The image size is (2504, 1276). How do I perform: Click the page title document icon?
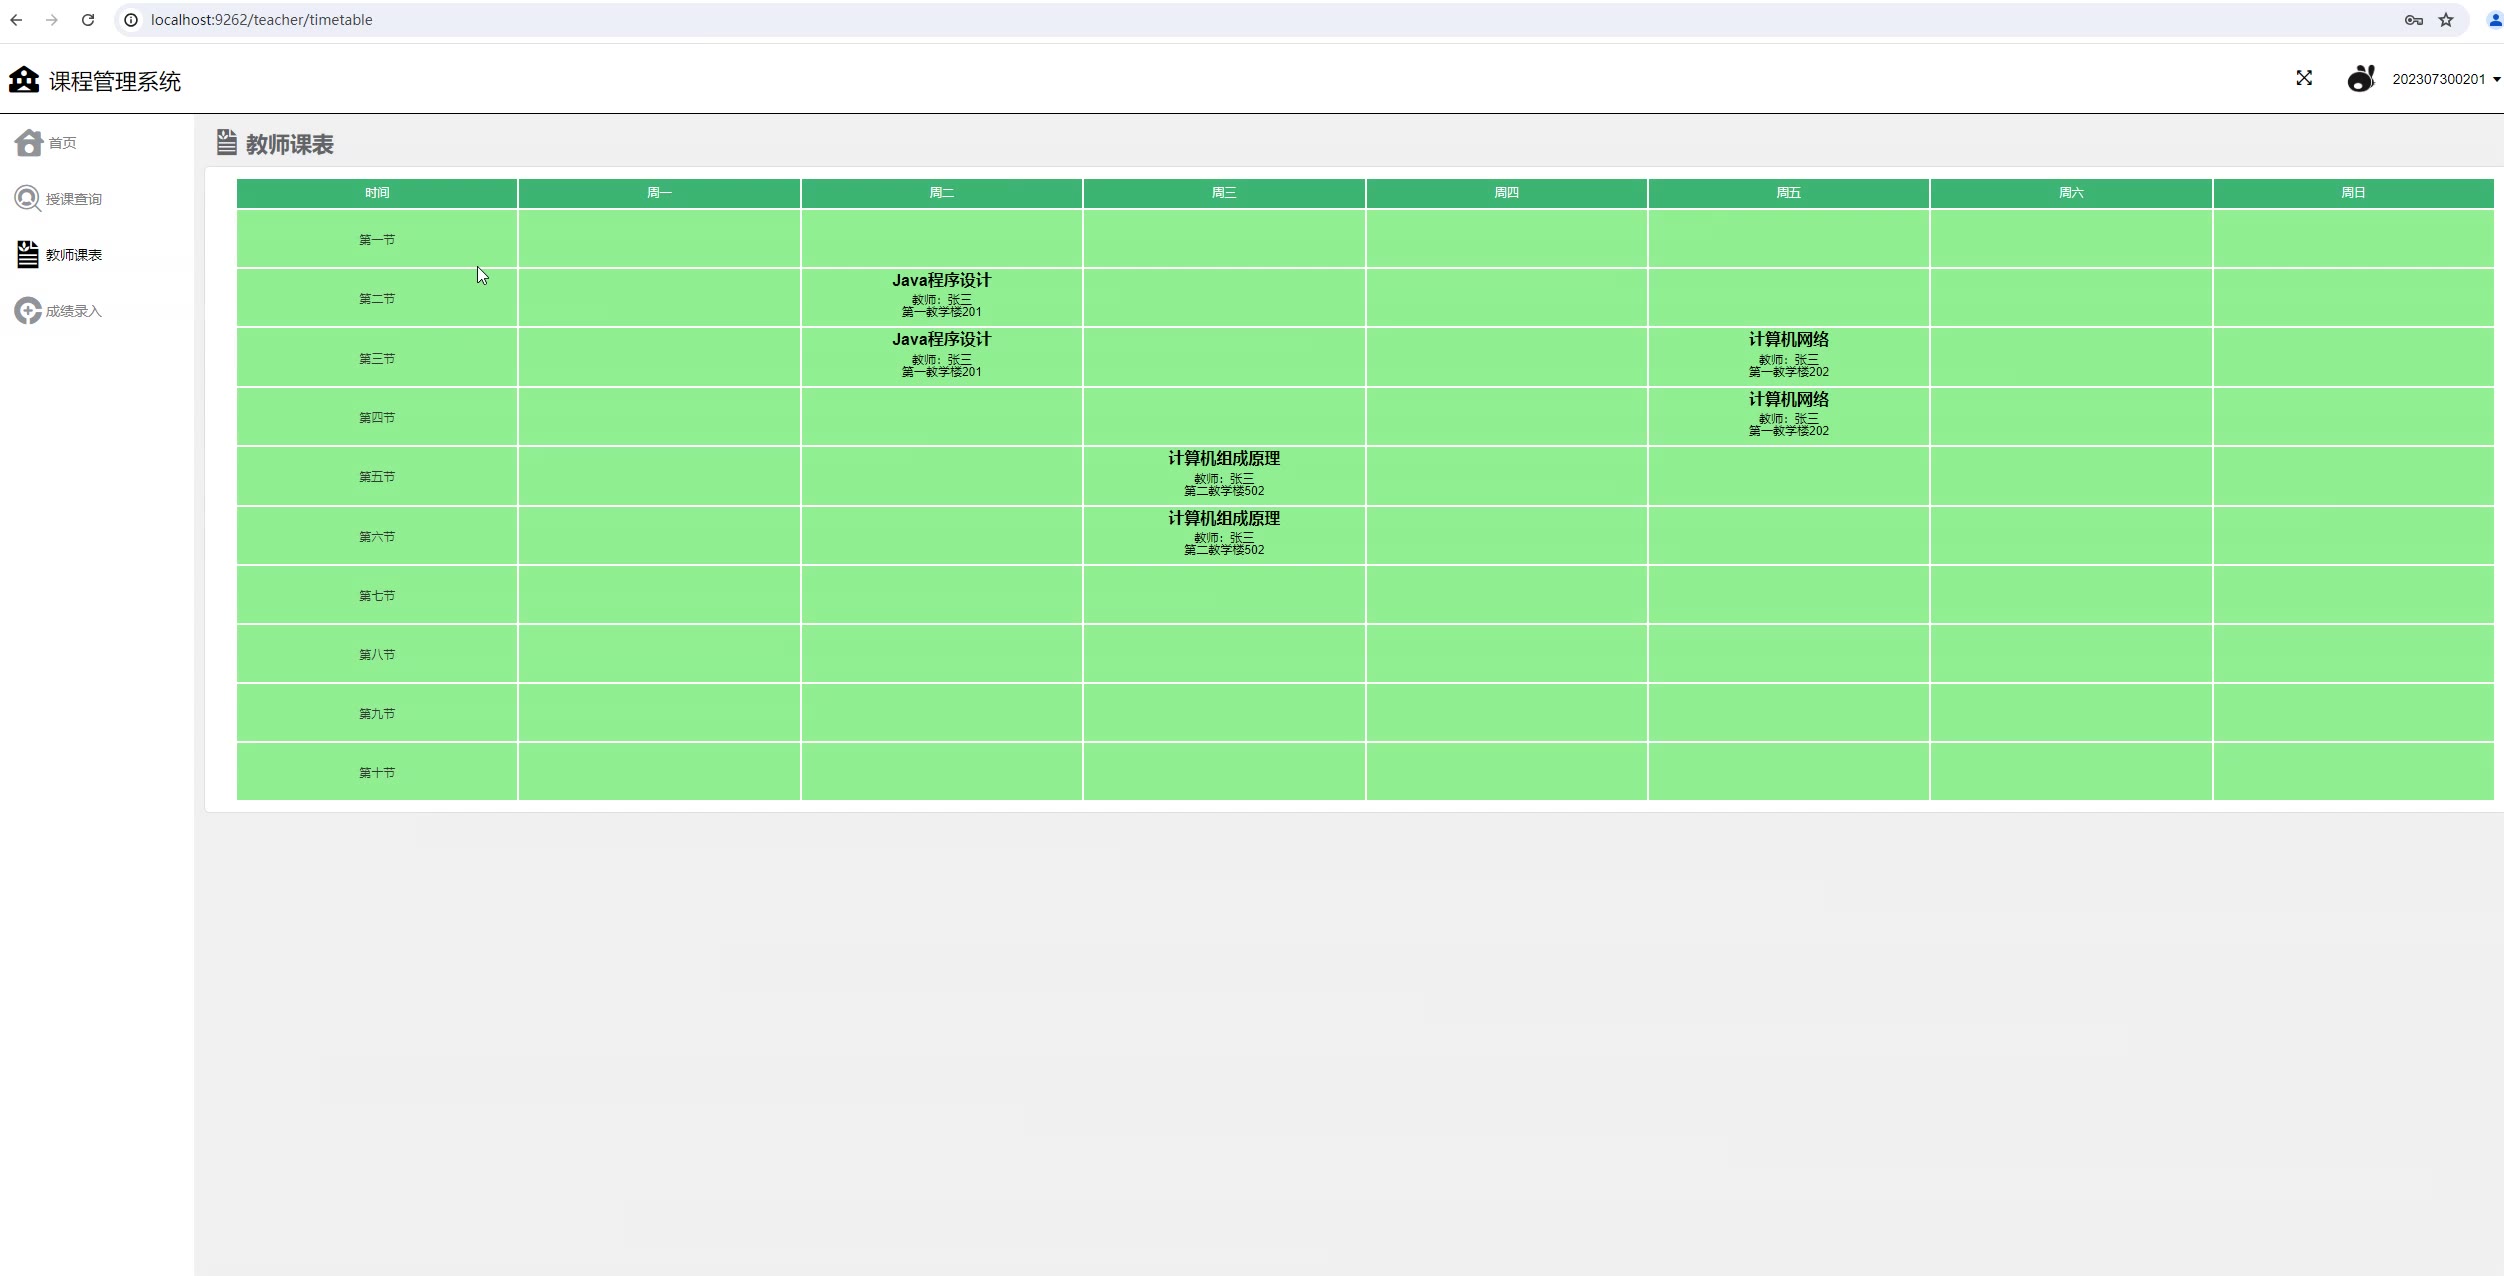(227, 143)
